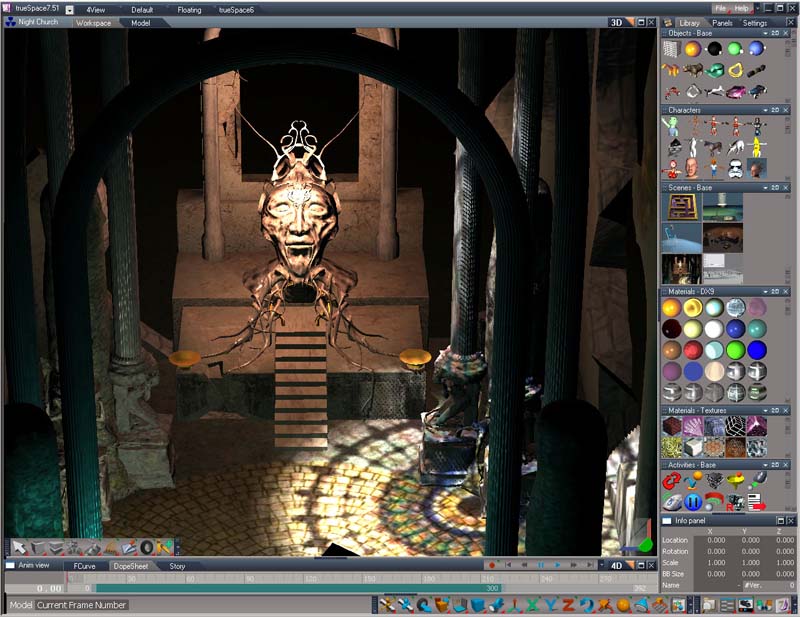800x617 pixels.
Task: Open the Materials - DX9 dropdown arrow
Action: [x=765, y=292]
